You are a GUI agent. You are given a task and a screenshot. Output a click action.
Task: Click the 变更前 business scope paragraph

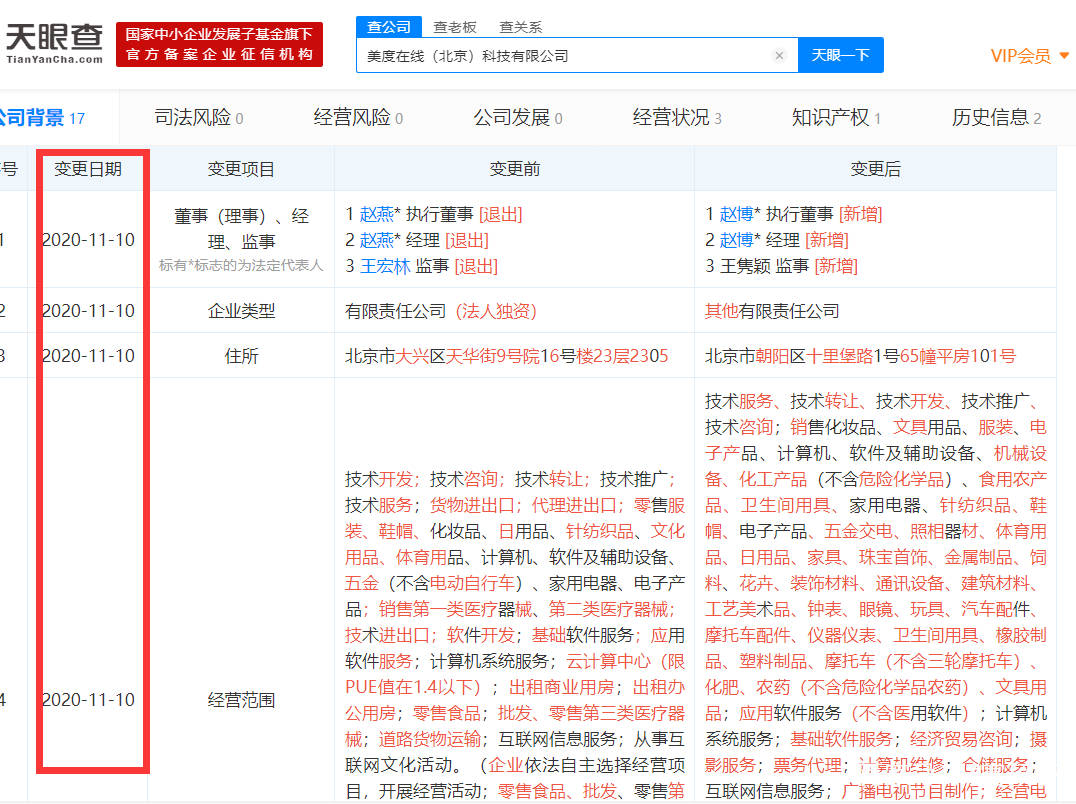[x=515, y=635]
